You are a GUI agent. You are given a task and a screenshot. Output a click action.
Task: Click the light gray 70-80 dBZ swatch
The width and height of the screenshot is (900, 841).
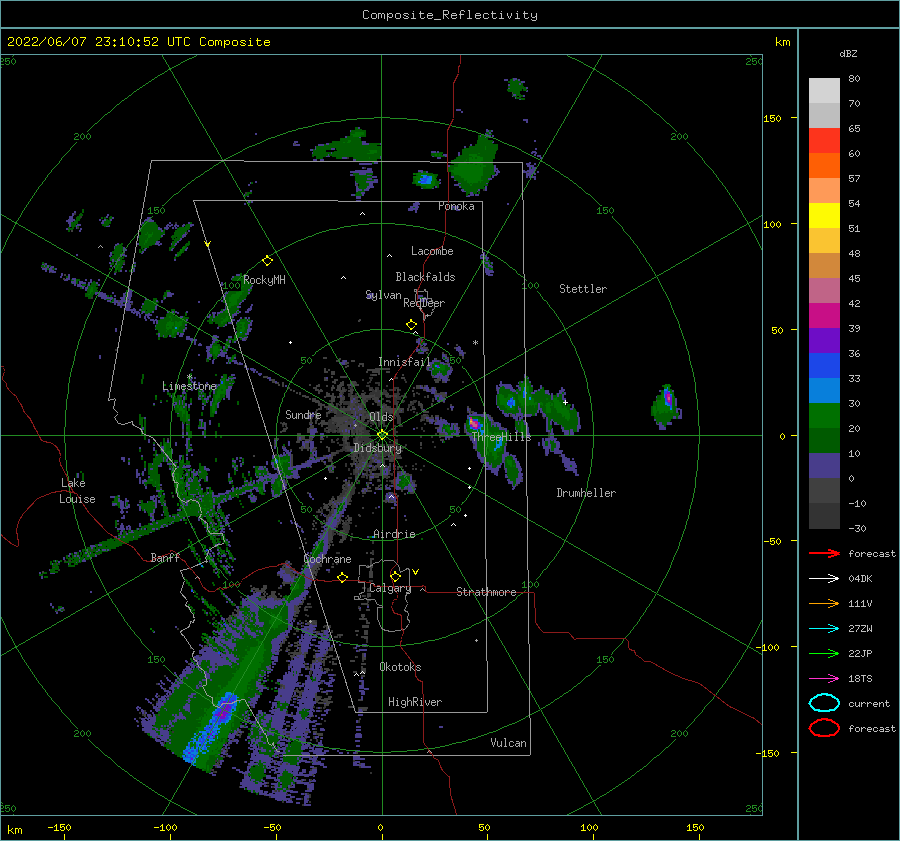point(824,91)
